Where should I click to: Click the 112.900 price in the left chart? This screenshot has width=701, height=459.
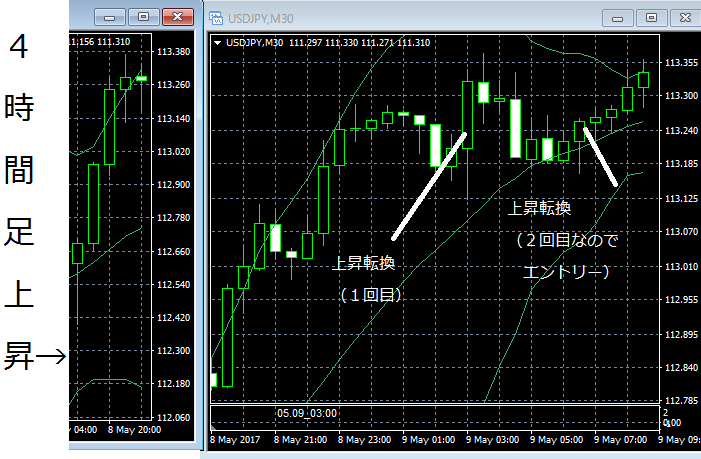(x=173, y=185)
